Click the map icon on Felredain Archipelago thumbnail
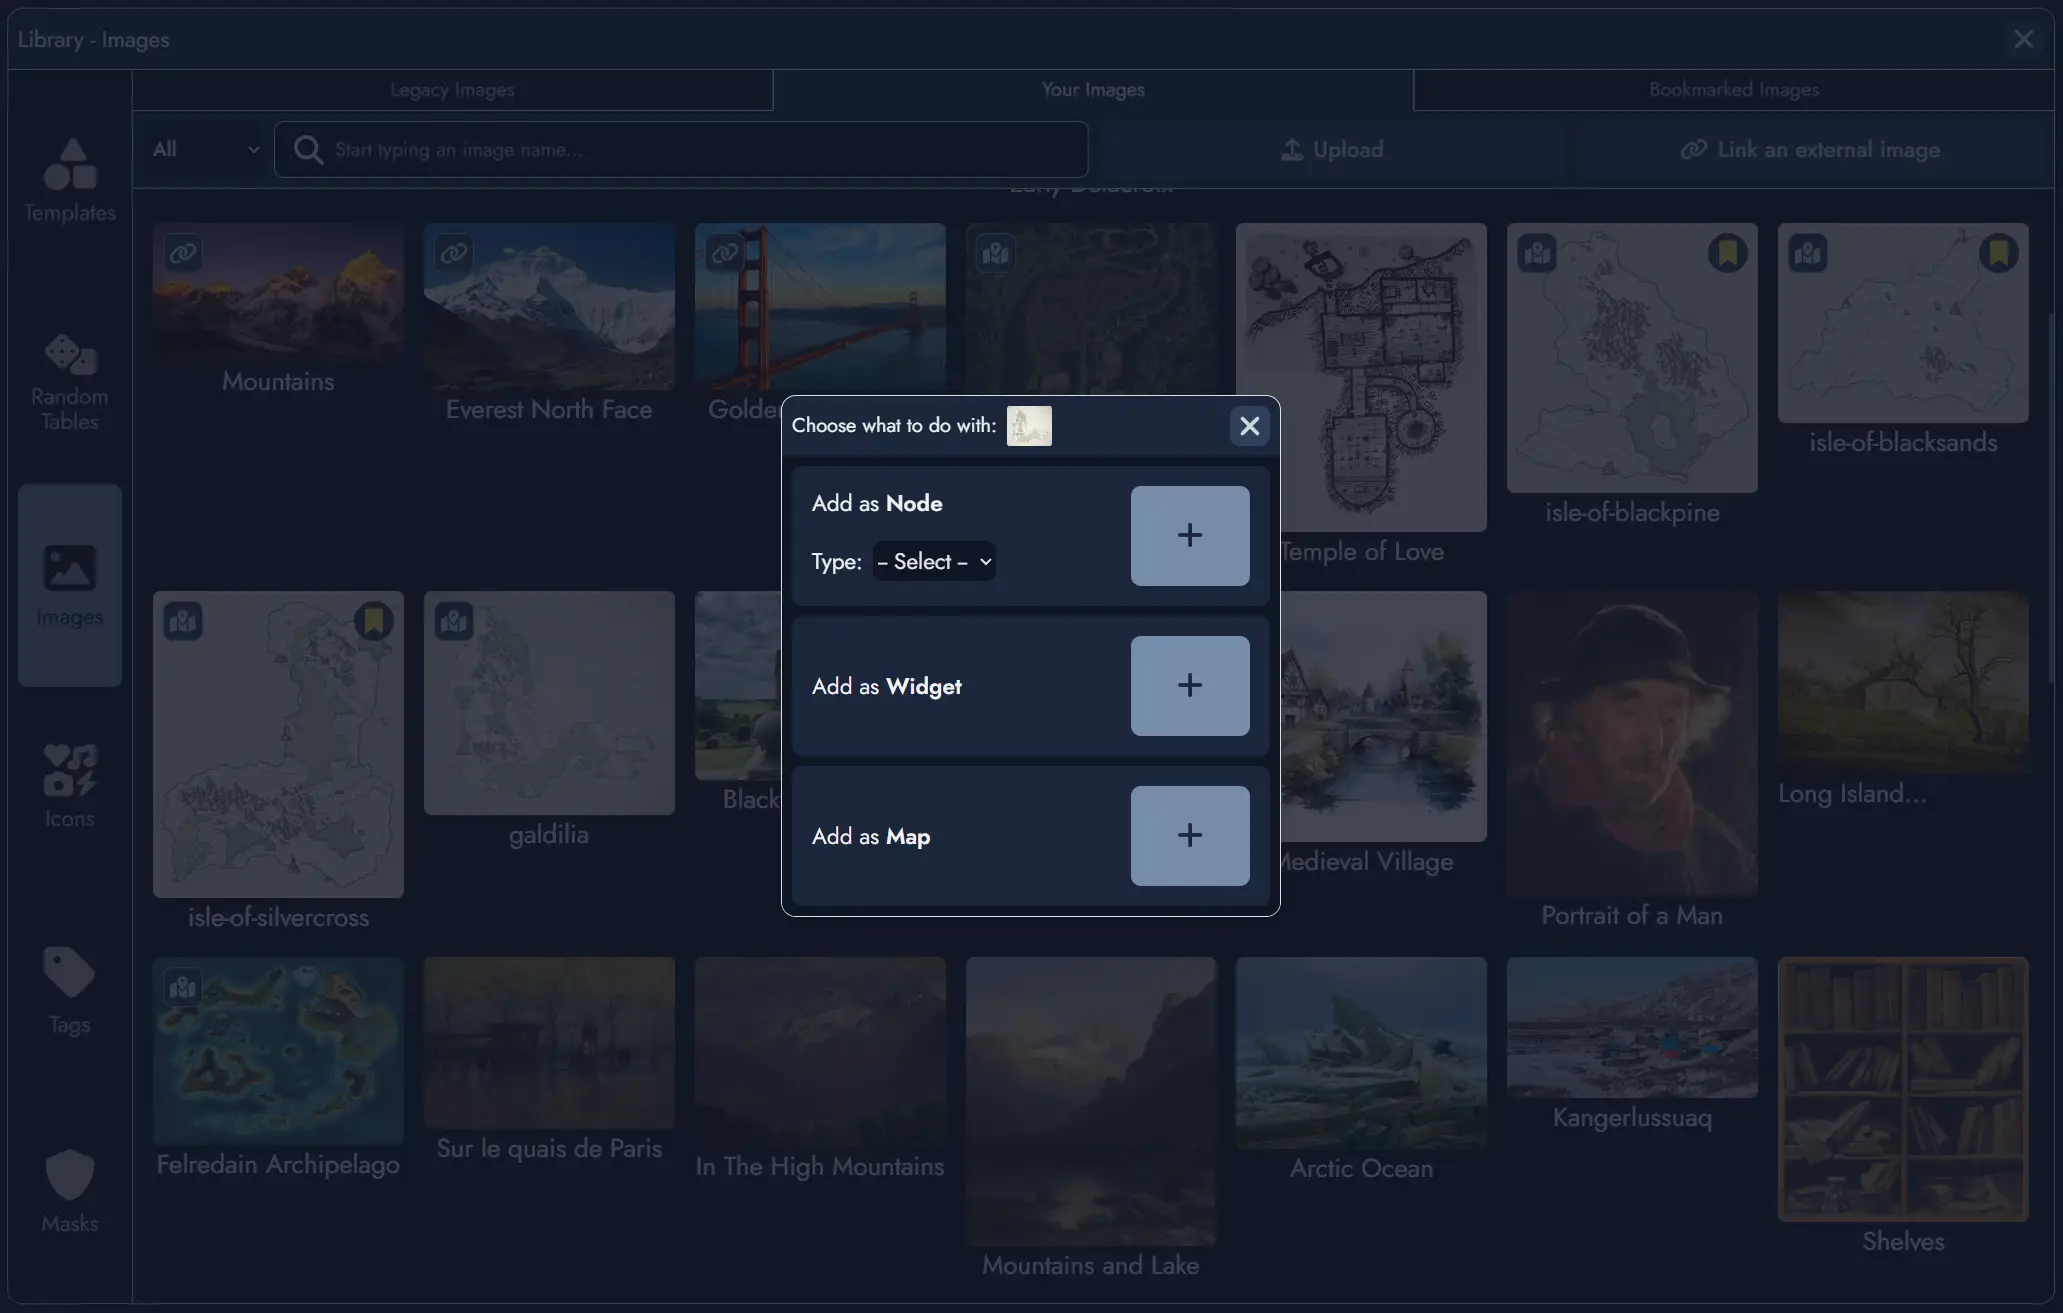 (x=183, y=987)
